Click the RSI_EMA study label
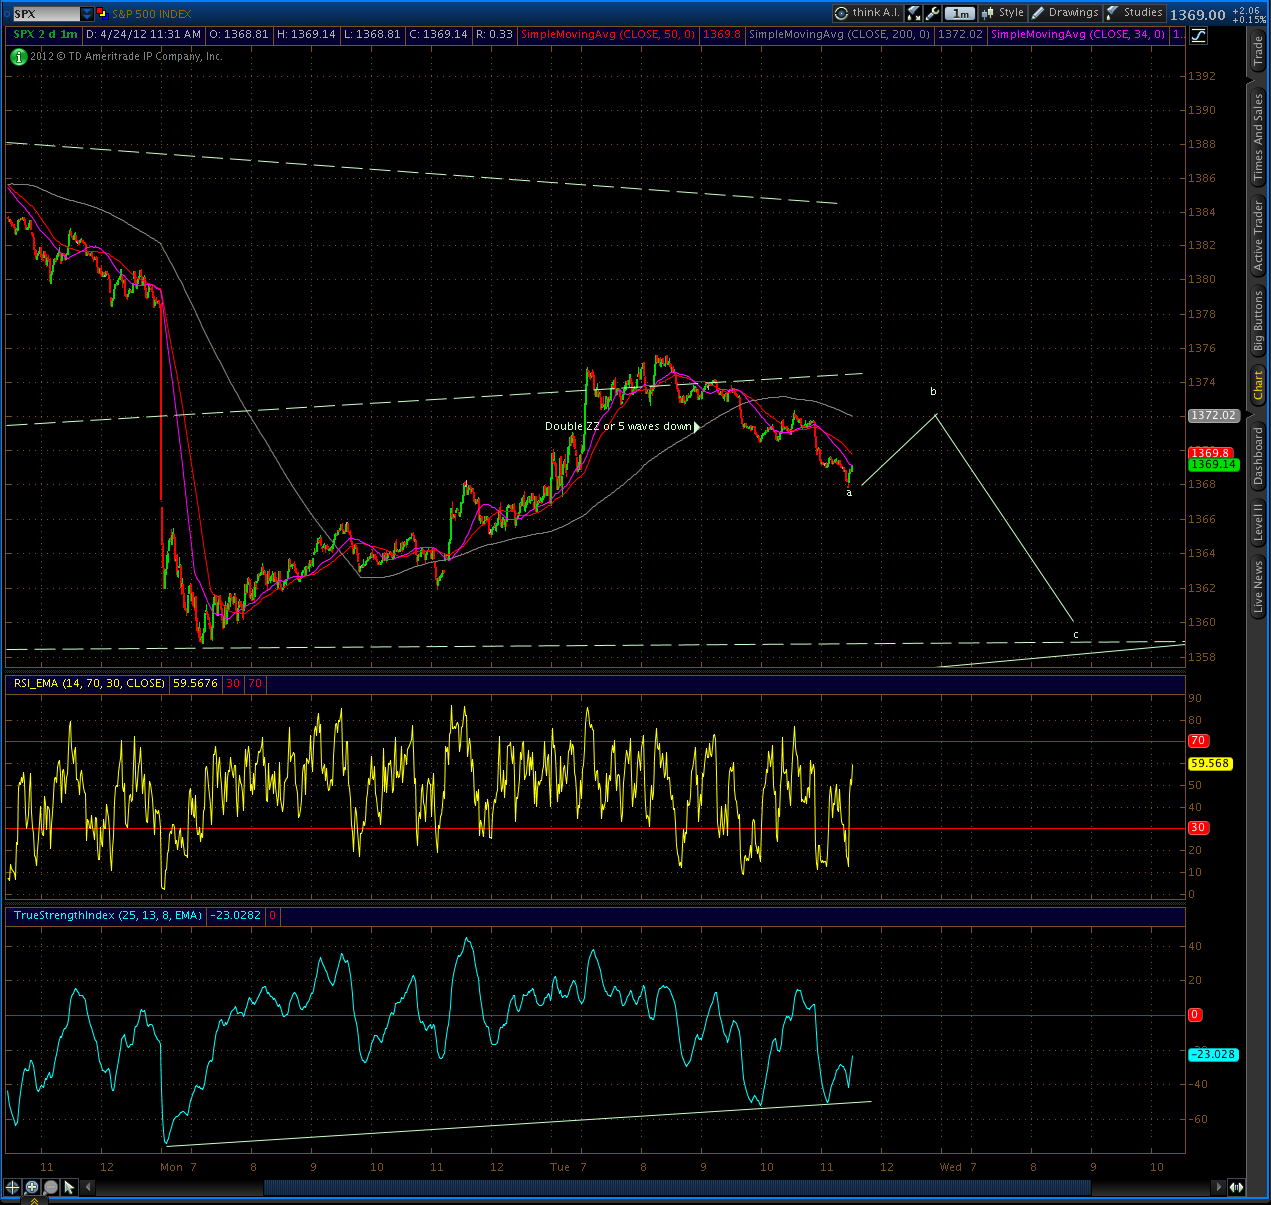1271x1205 pixels. [x=89, y=683]
